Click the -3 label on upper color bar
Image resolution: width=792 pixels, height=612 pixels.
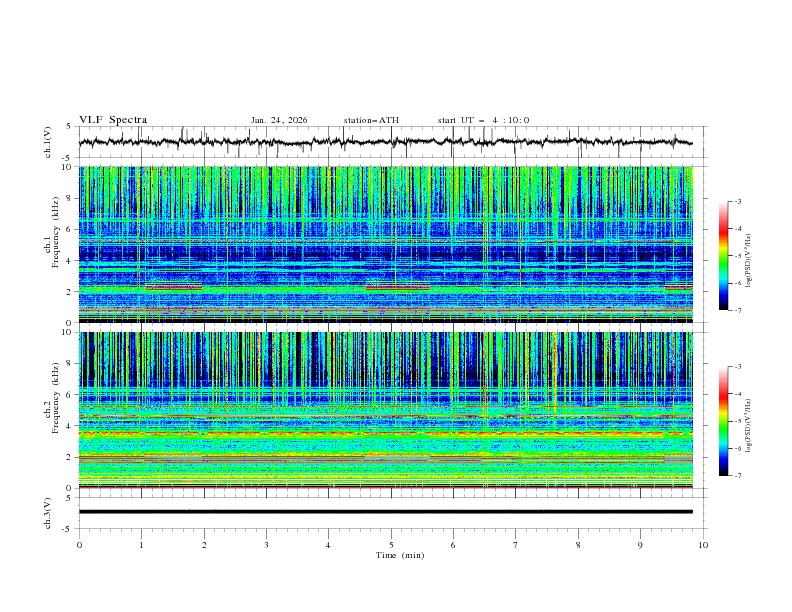pos(737,202)
